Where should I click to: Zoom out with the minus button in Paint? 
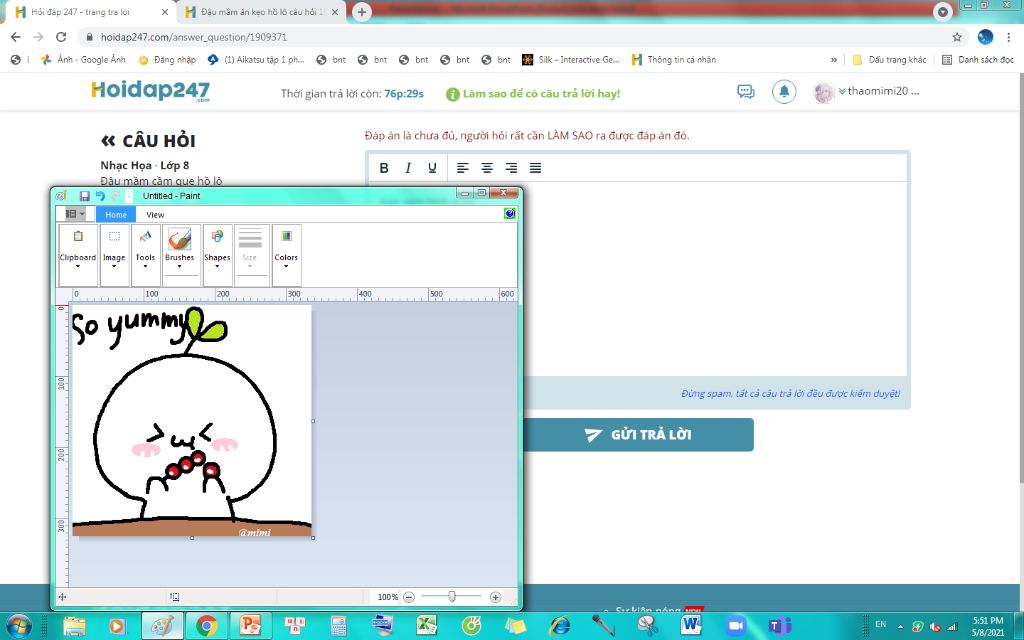(x=409, y=597)
